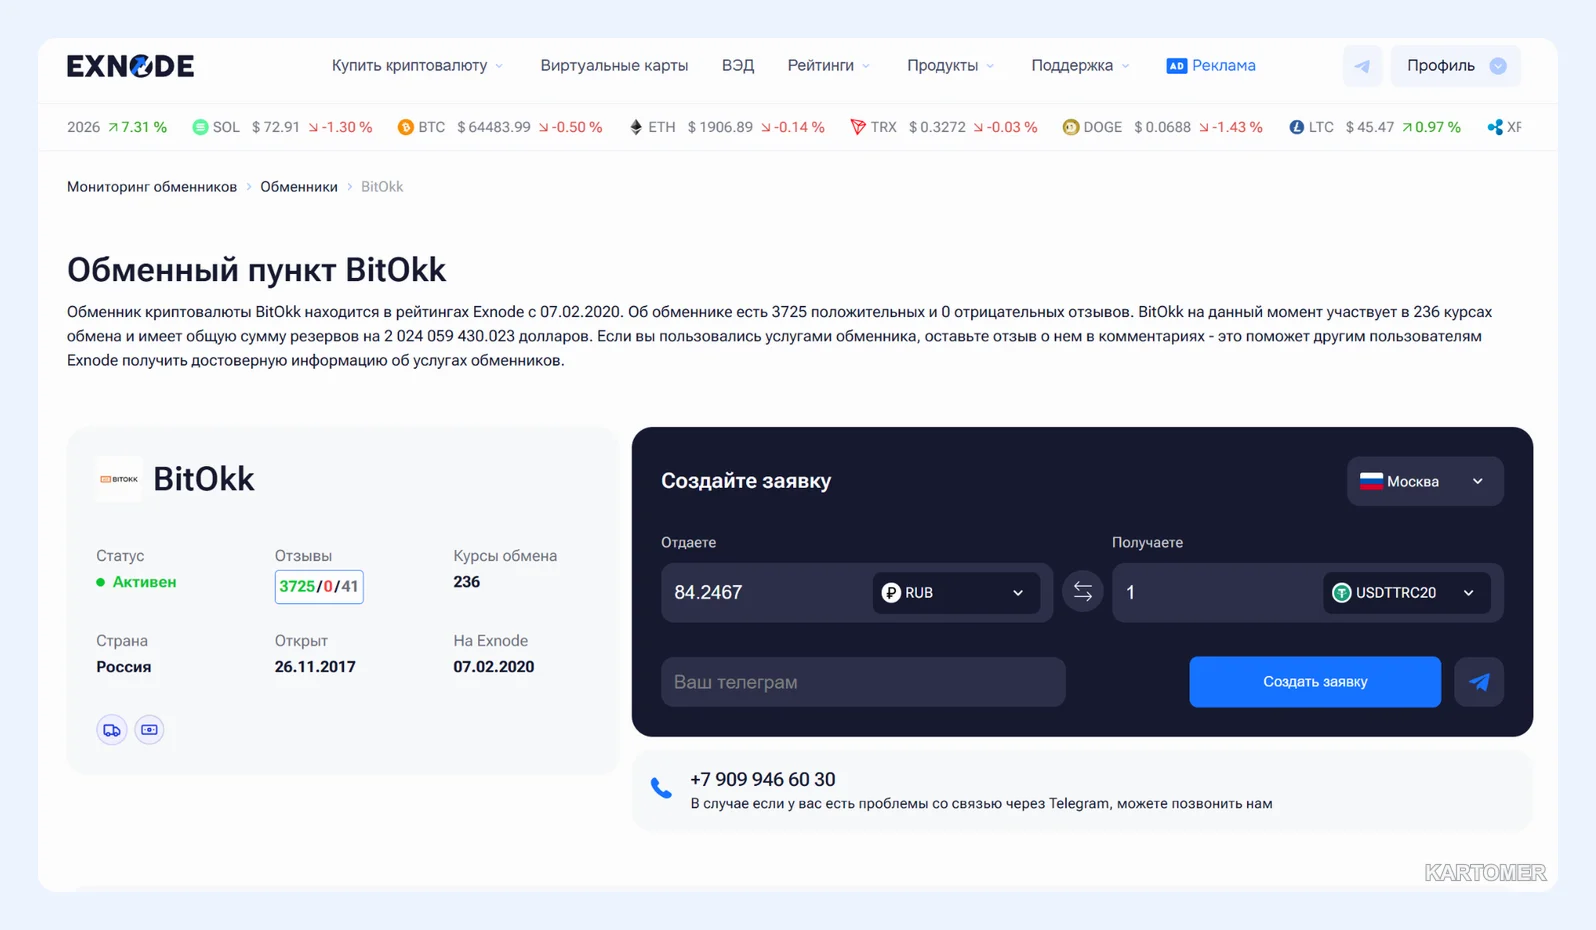Image resolution: width=1596 pixels, height=930 pixels.
Task: Click the Активен status text
Action: [x=144, y=582]
